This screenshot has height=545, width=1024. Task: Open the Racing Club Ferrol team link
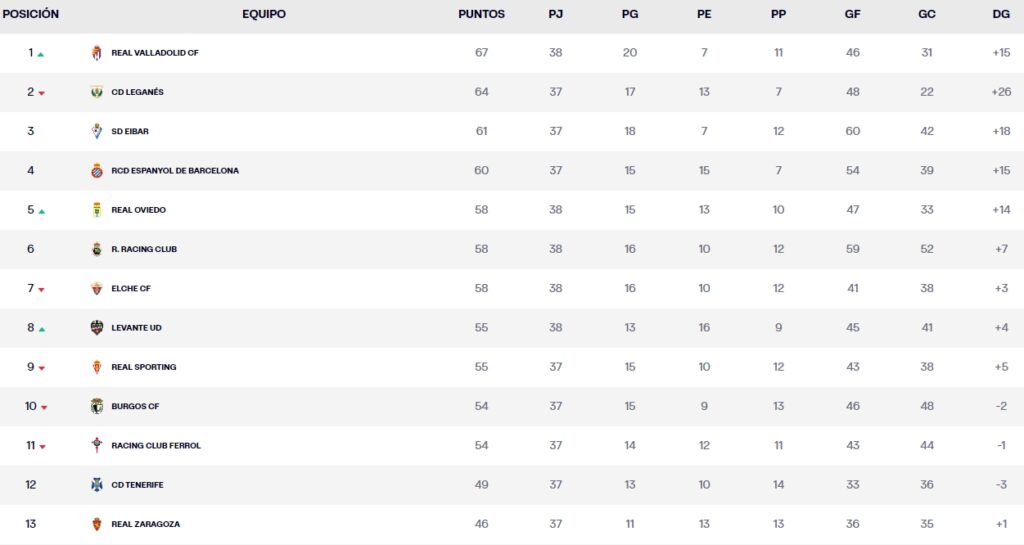click(156, 446)
